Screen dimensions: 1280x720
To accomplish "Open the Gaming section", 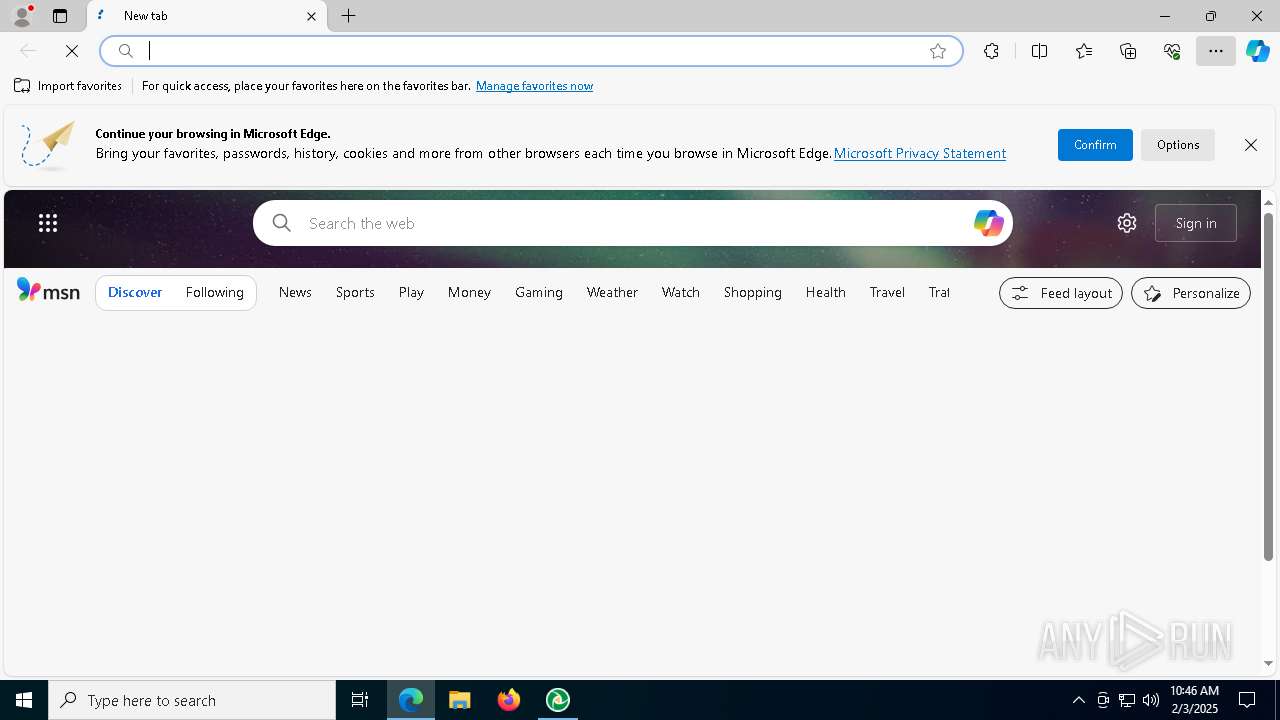I will coord(539,292).
